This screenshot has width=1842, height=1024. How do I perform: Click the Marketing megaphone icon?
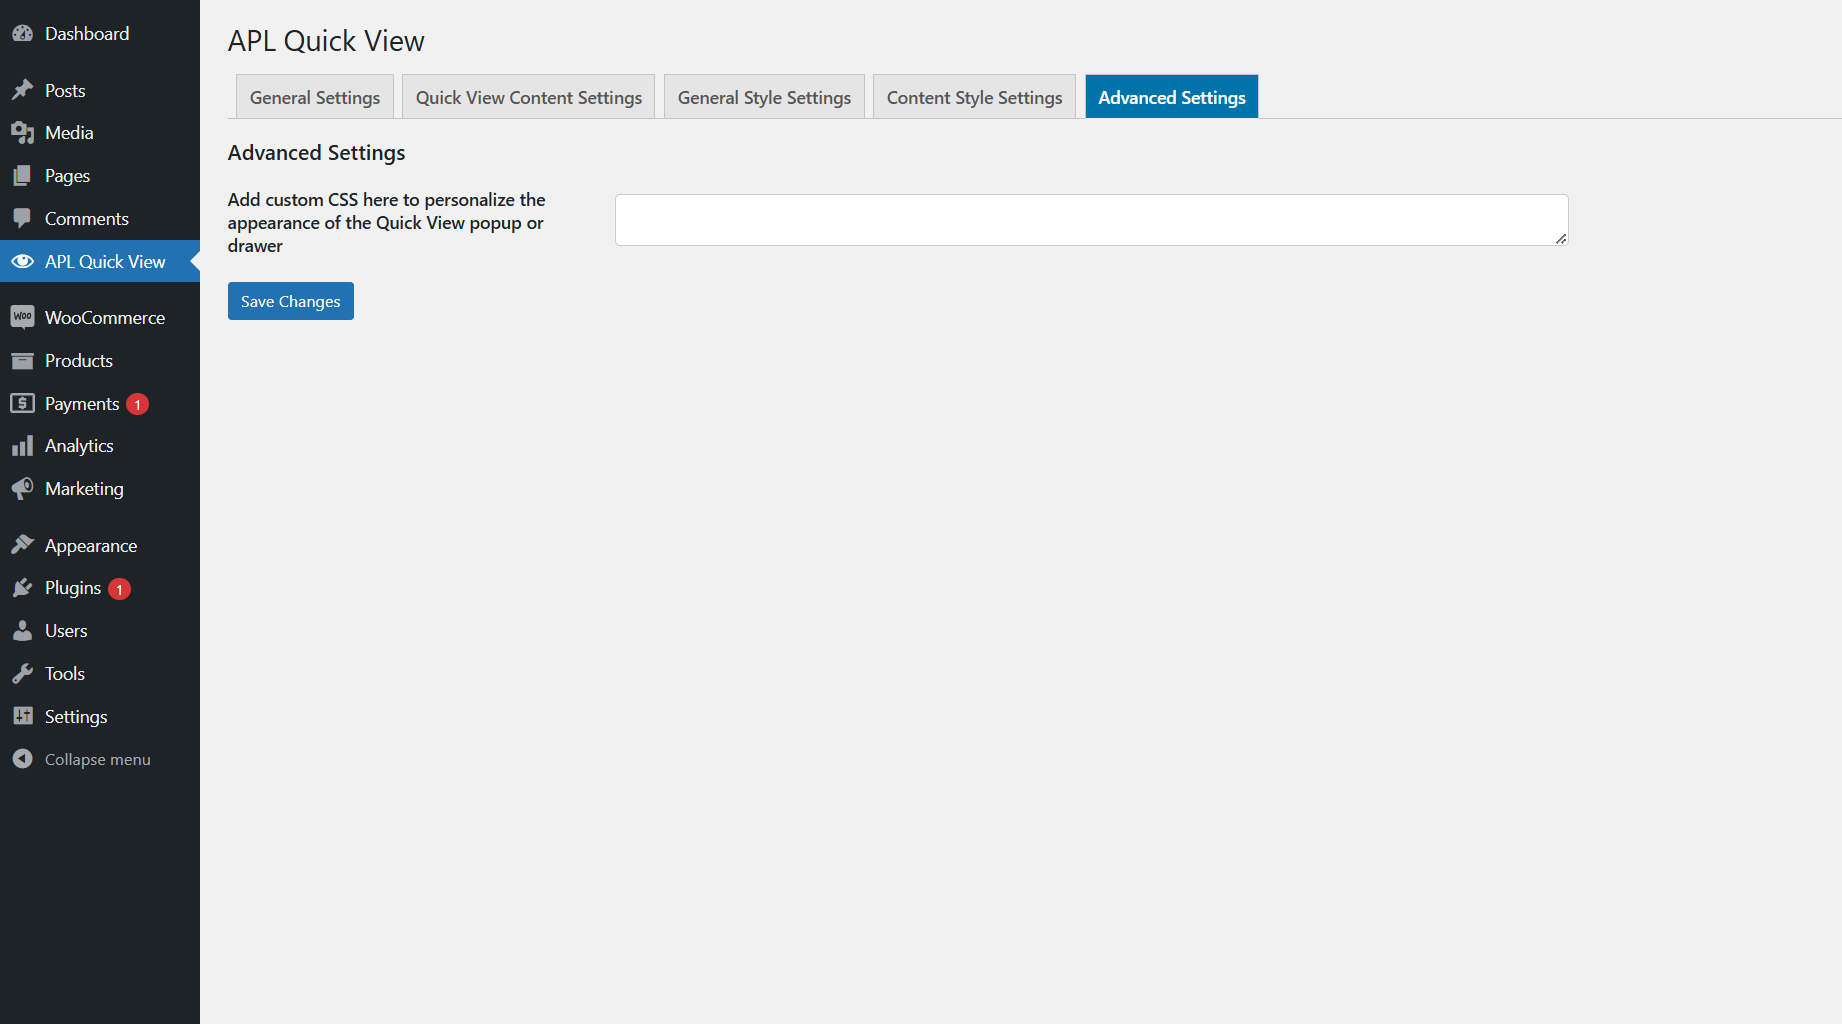pyautogui.click(x=22, y=489)
